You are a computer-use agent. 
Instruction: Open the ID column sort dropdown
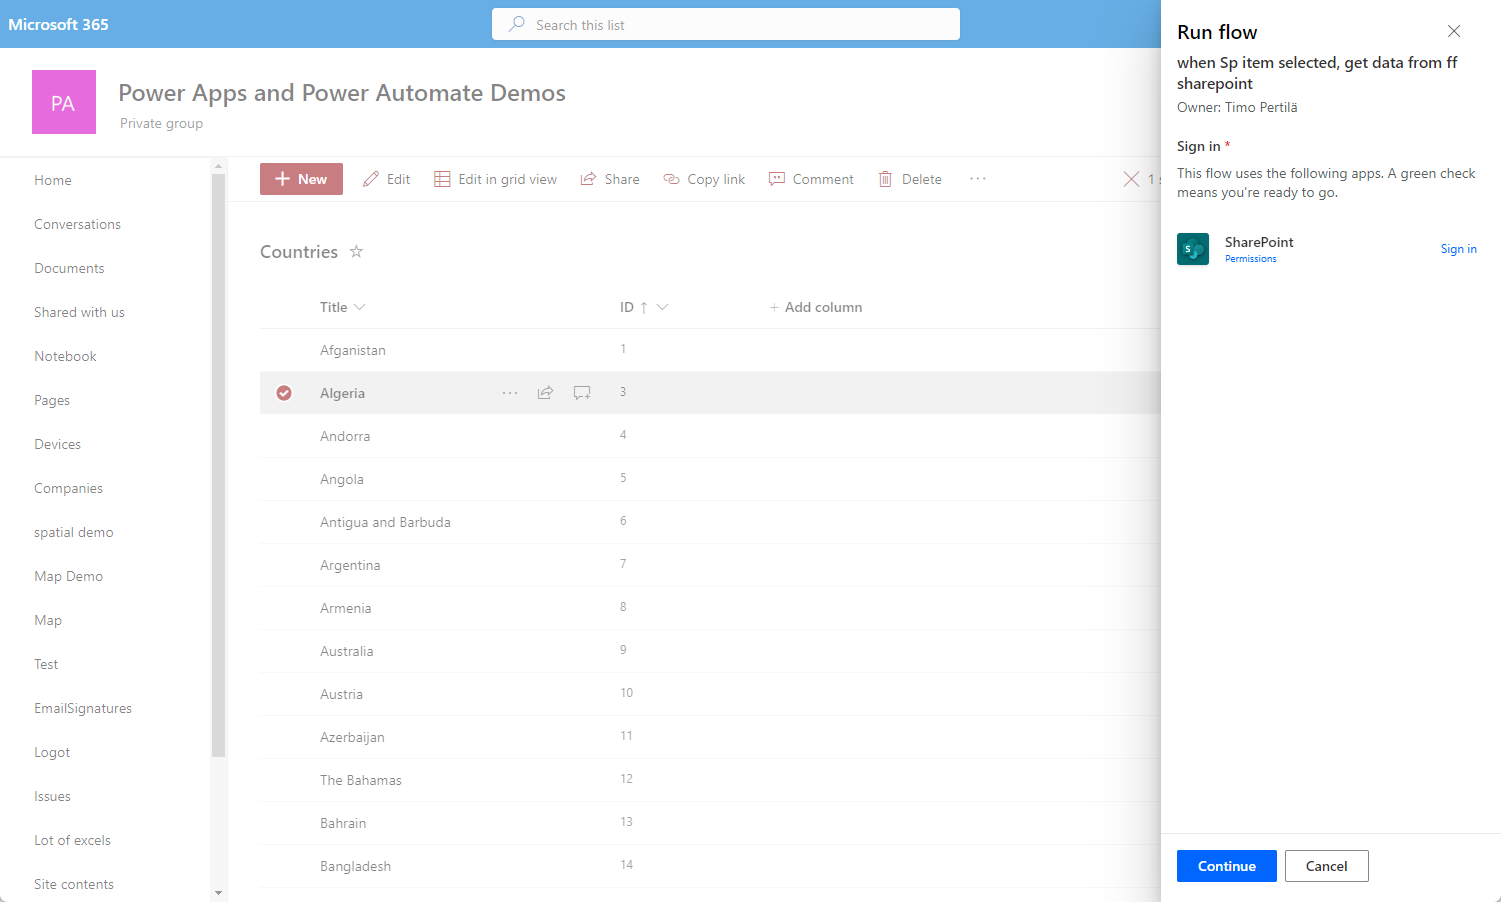pos(662,307)
